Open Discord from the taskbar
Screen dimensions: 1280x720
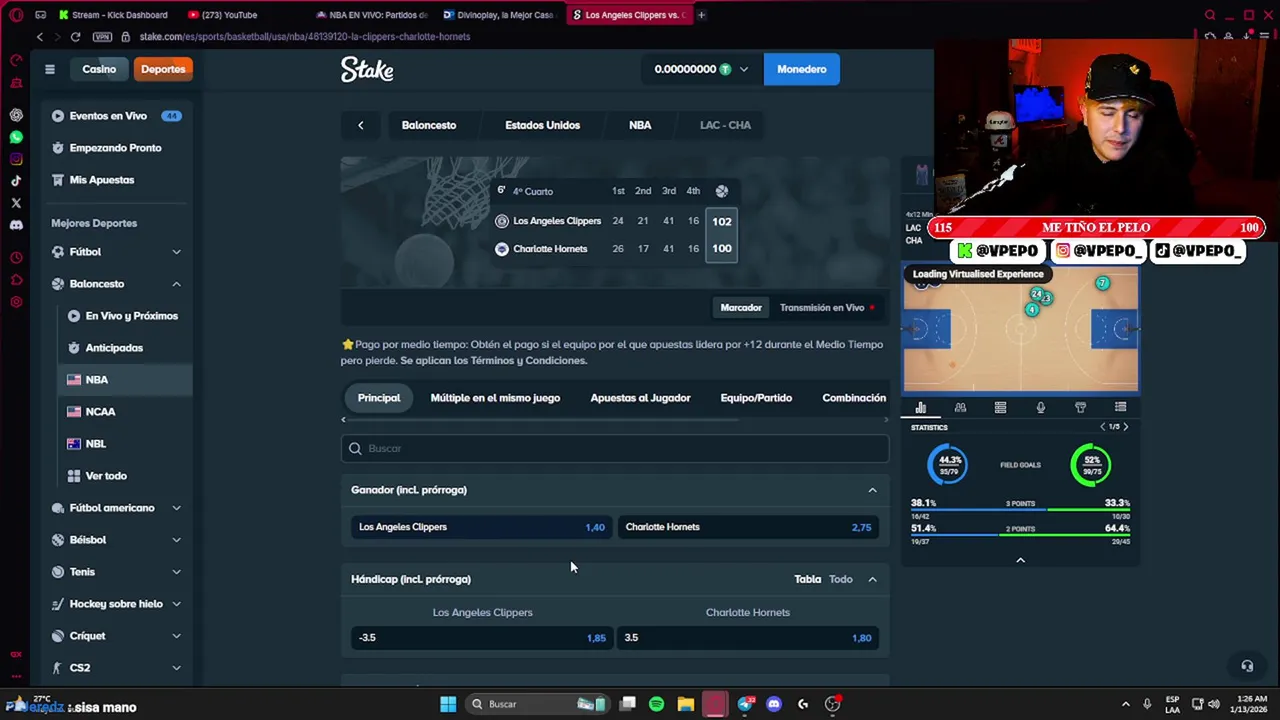click(x=773, y=704)
